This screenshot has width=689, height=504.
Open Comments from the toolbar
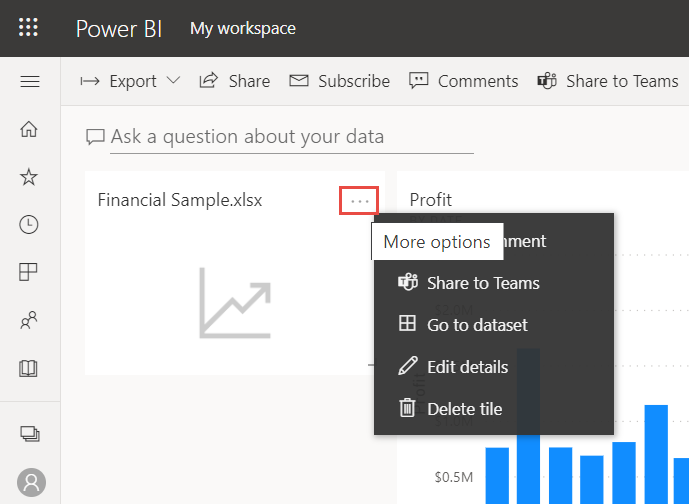pyautogui.click(x=464, y=81)
